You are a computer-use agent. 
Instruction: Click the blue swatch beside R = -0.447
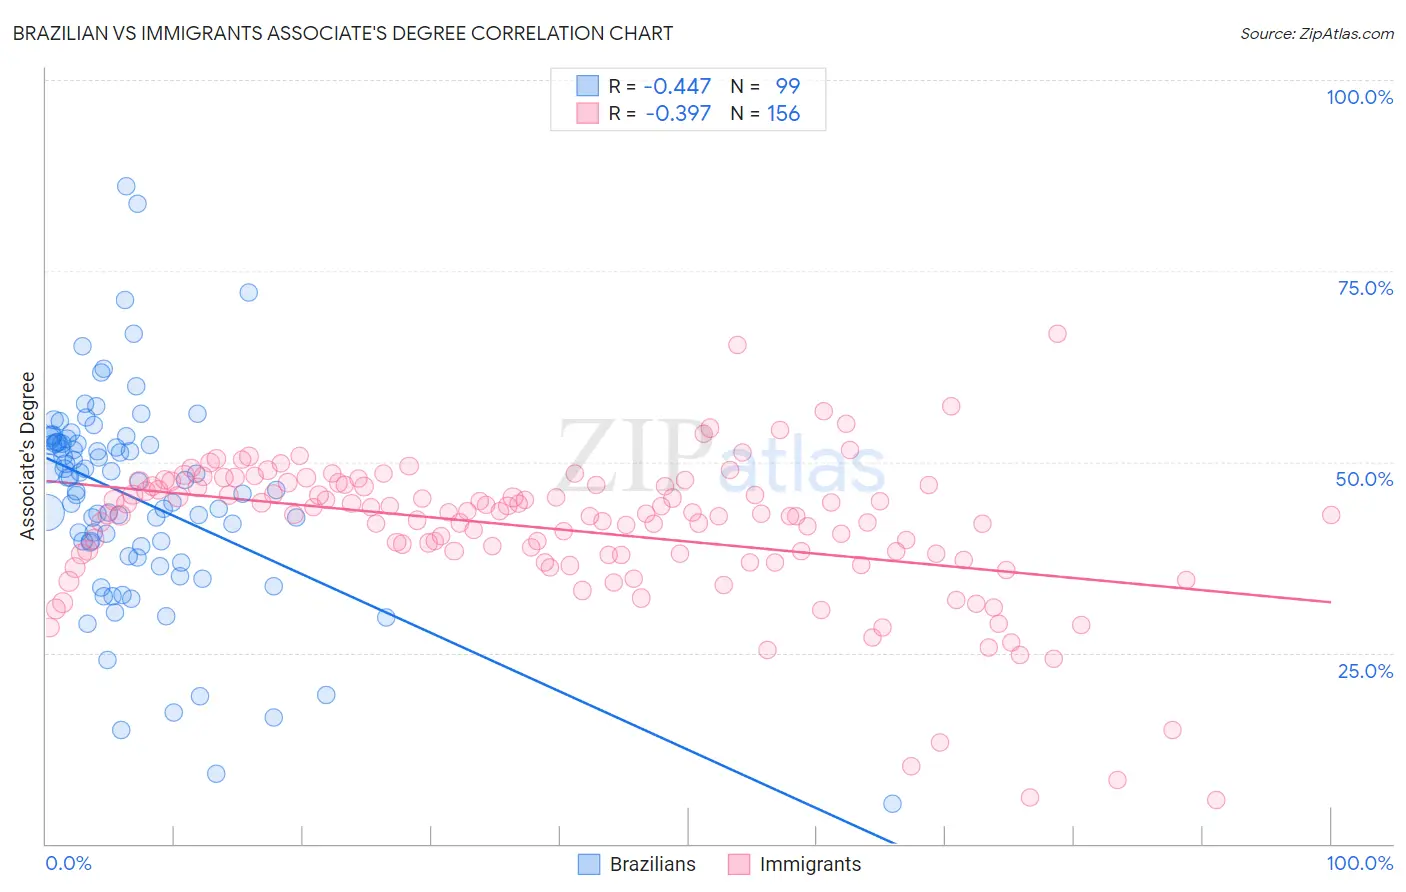587,86
